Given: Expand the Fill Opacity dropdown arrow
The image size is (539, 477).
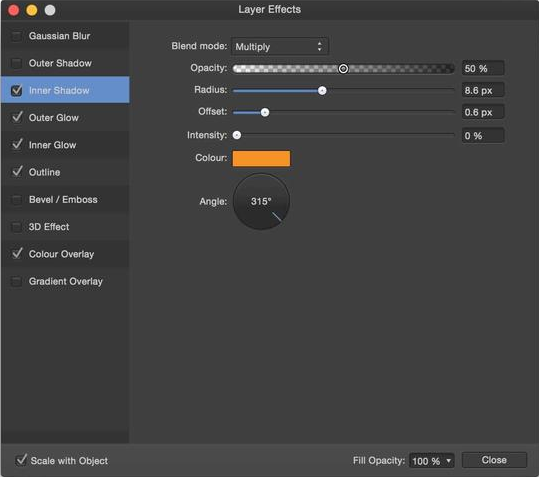Looking at the screenshot, I should tap(448, 461).
